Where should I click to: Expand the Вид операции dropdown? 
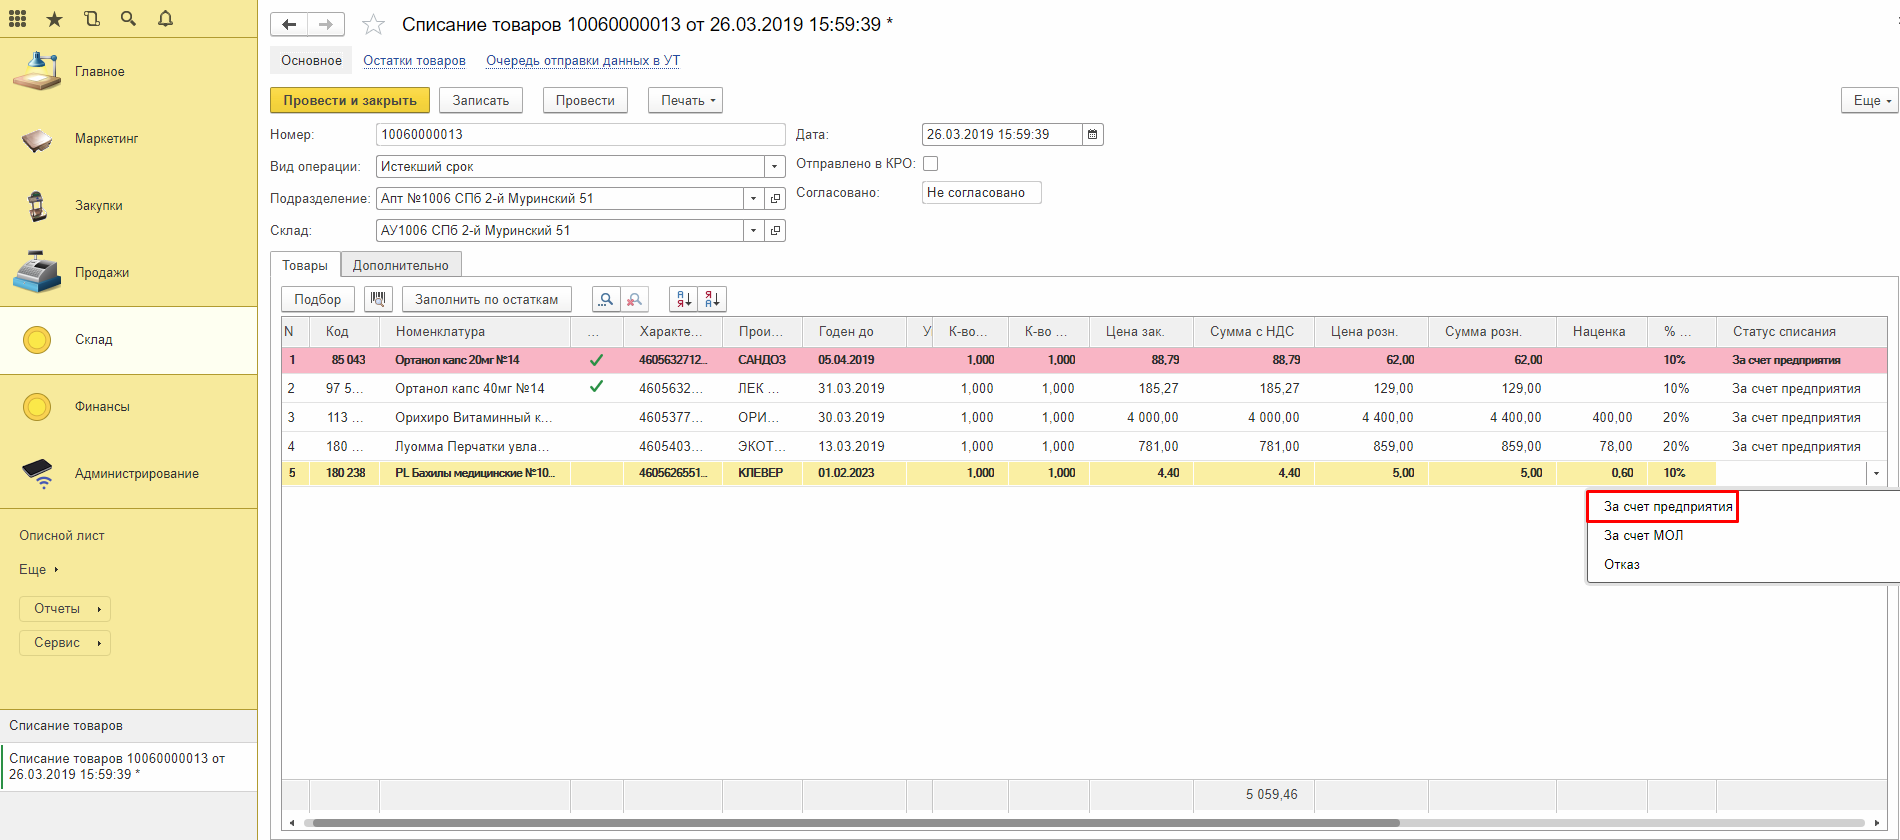774,167
